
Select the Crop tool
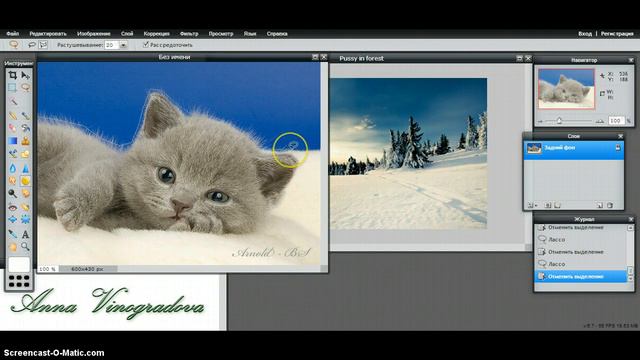[13, 75]
